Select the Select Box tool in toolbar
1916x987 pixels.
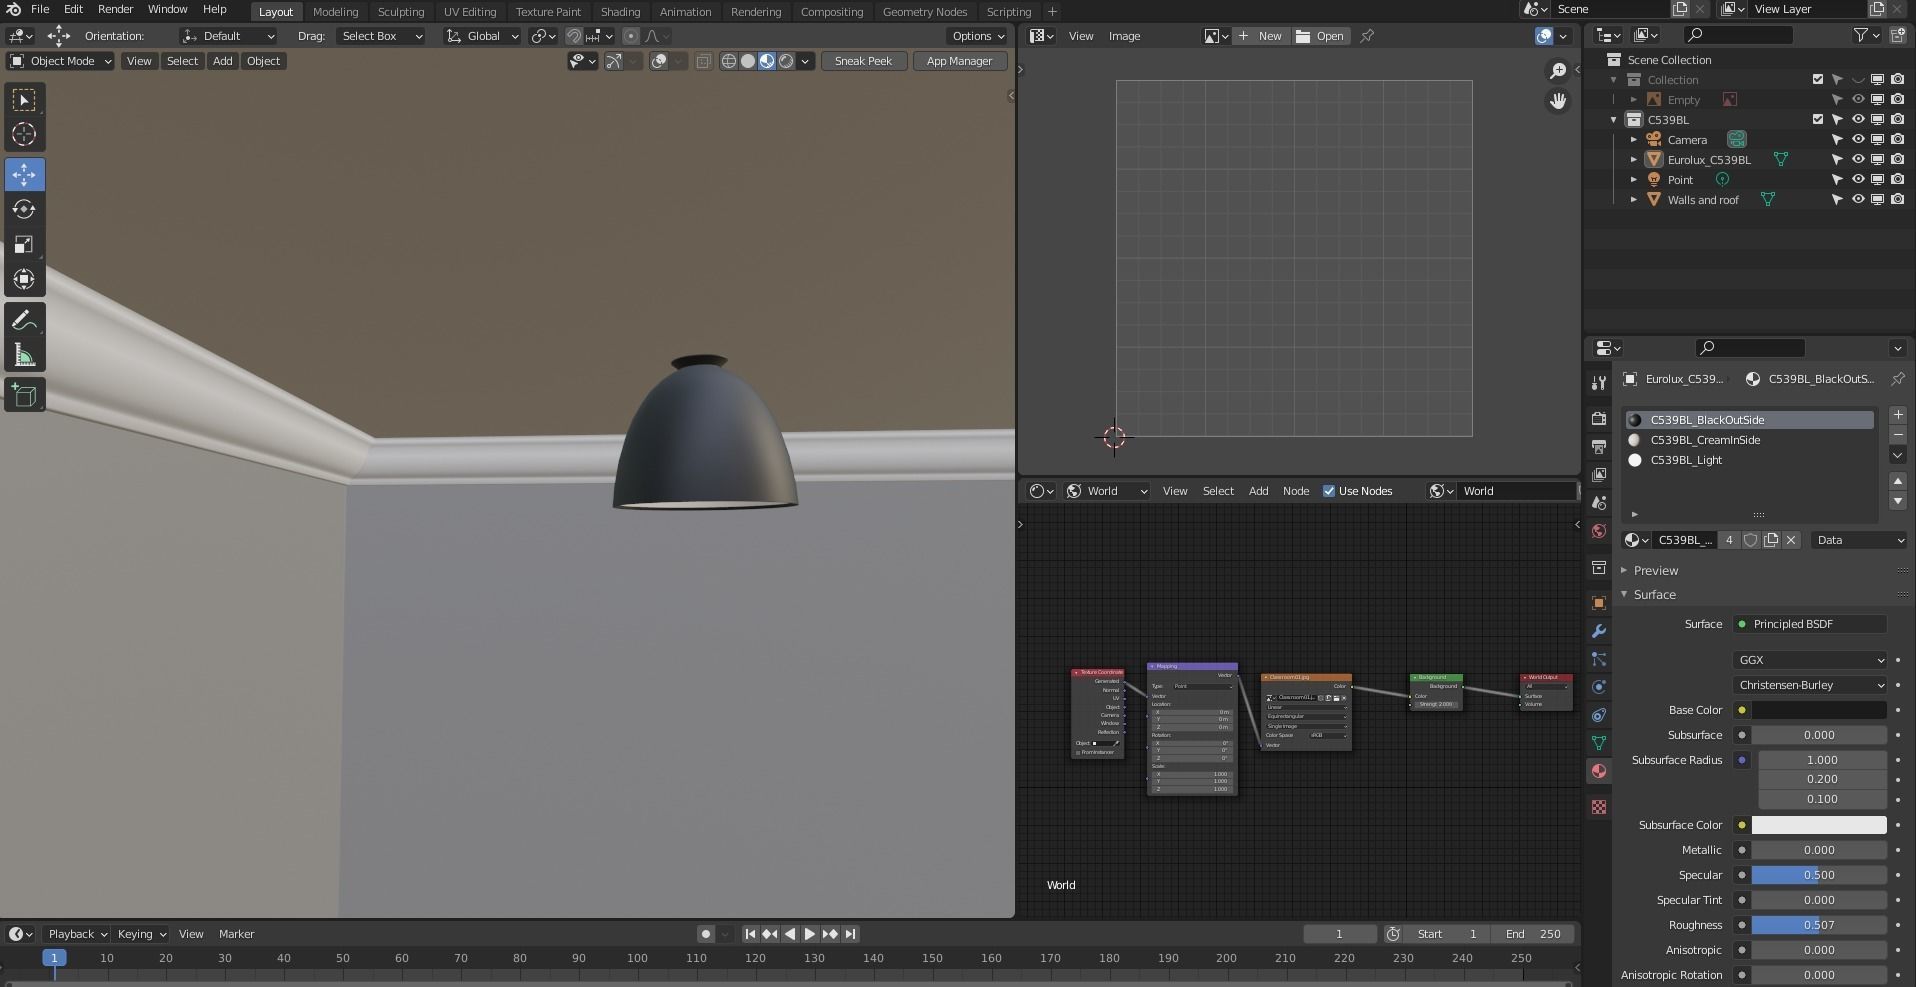[x=24, y=100]
